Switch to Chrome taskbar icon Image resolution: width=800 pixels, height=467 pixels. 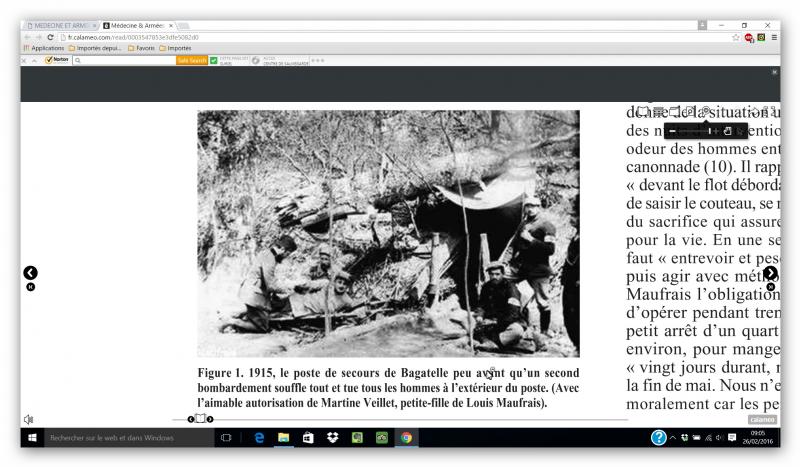(x=406, y=438)
